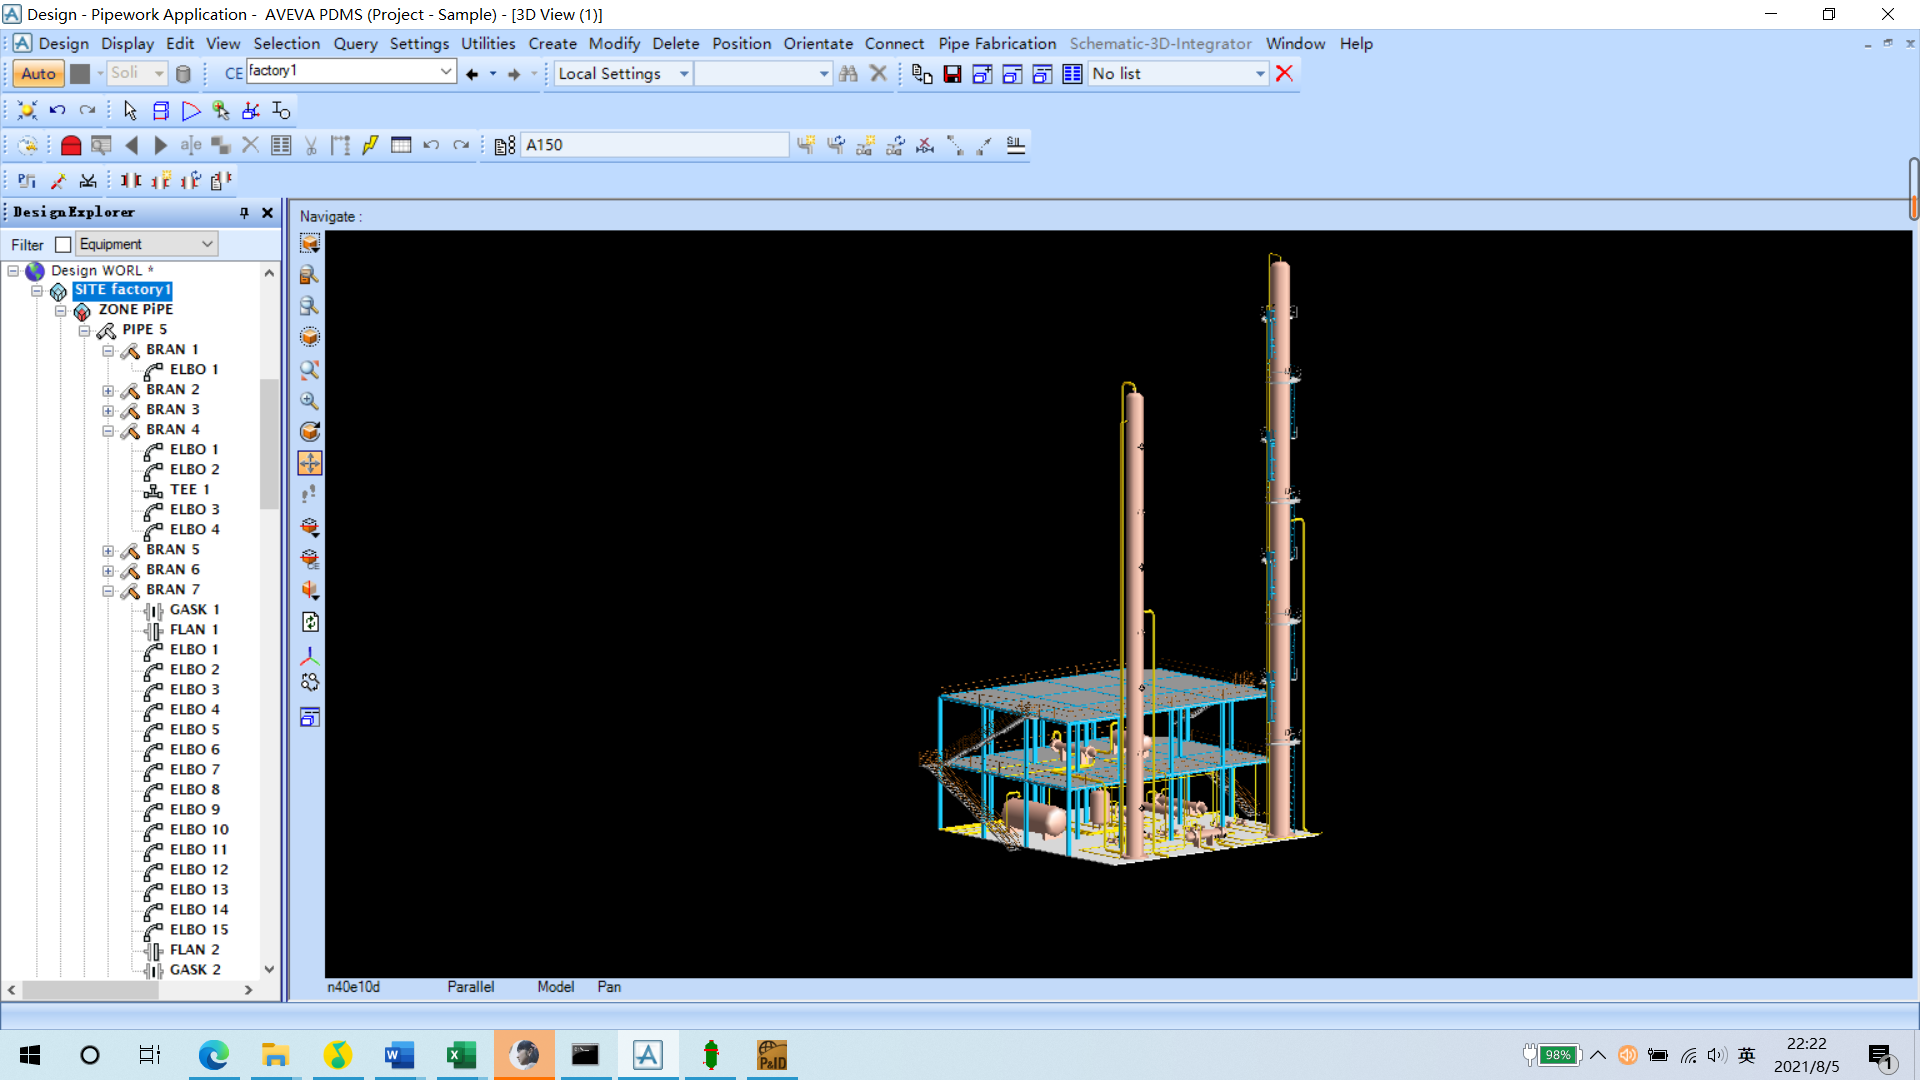Viewport: 1920px width, 1080px height.
Task: Open the Query menu
Action: pos(355,44)
